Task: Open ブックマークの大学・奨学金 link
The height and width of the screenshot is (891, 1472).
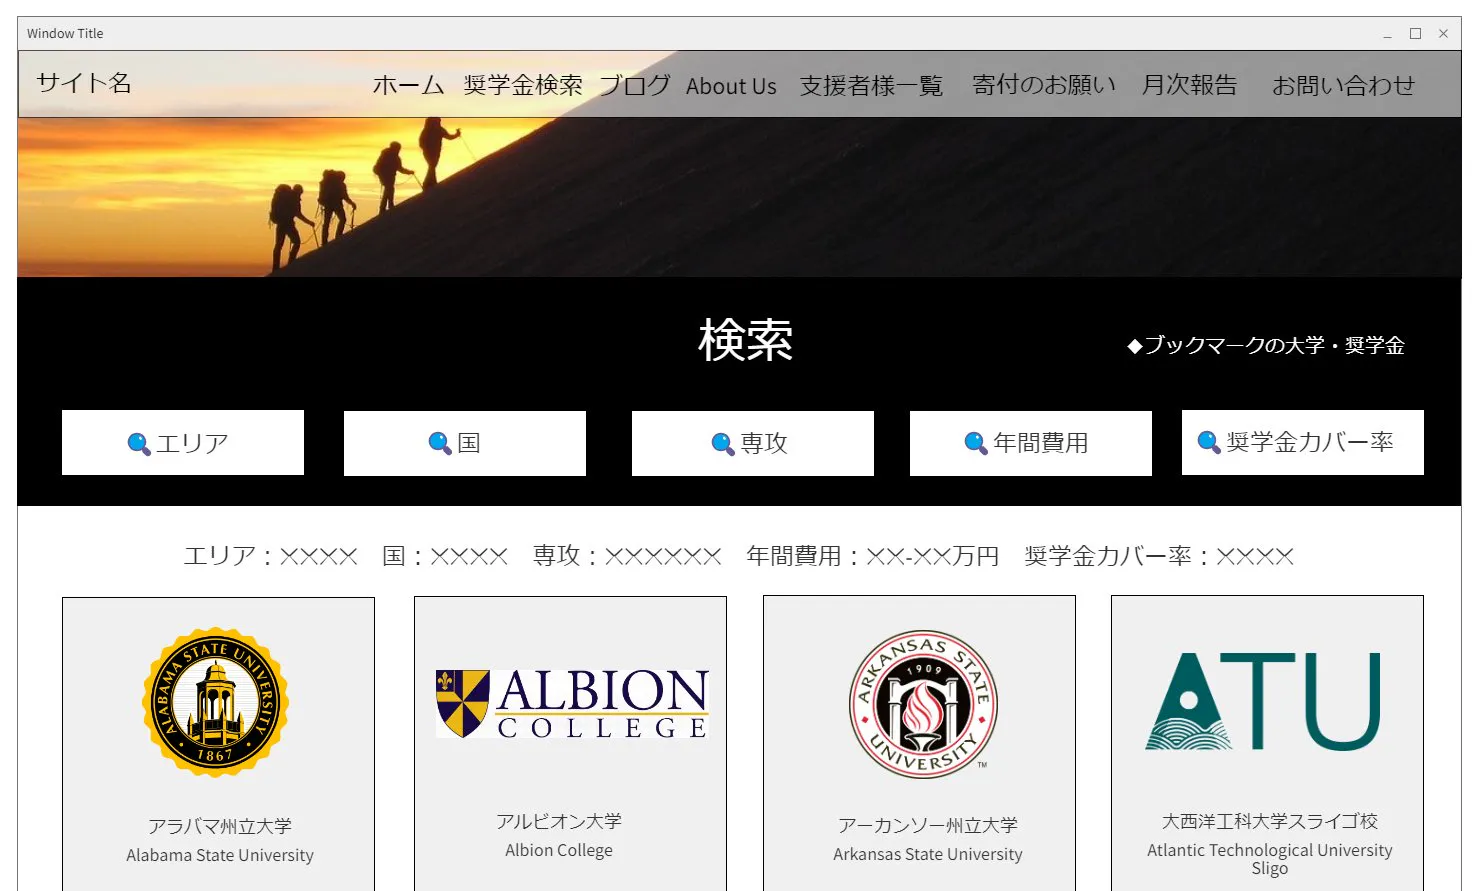Action: coord(1266,346)
